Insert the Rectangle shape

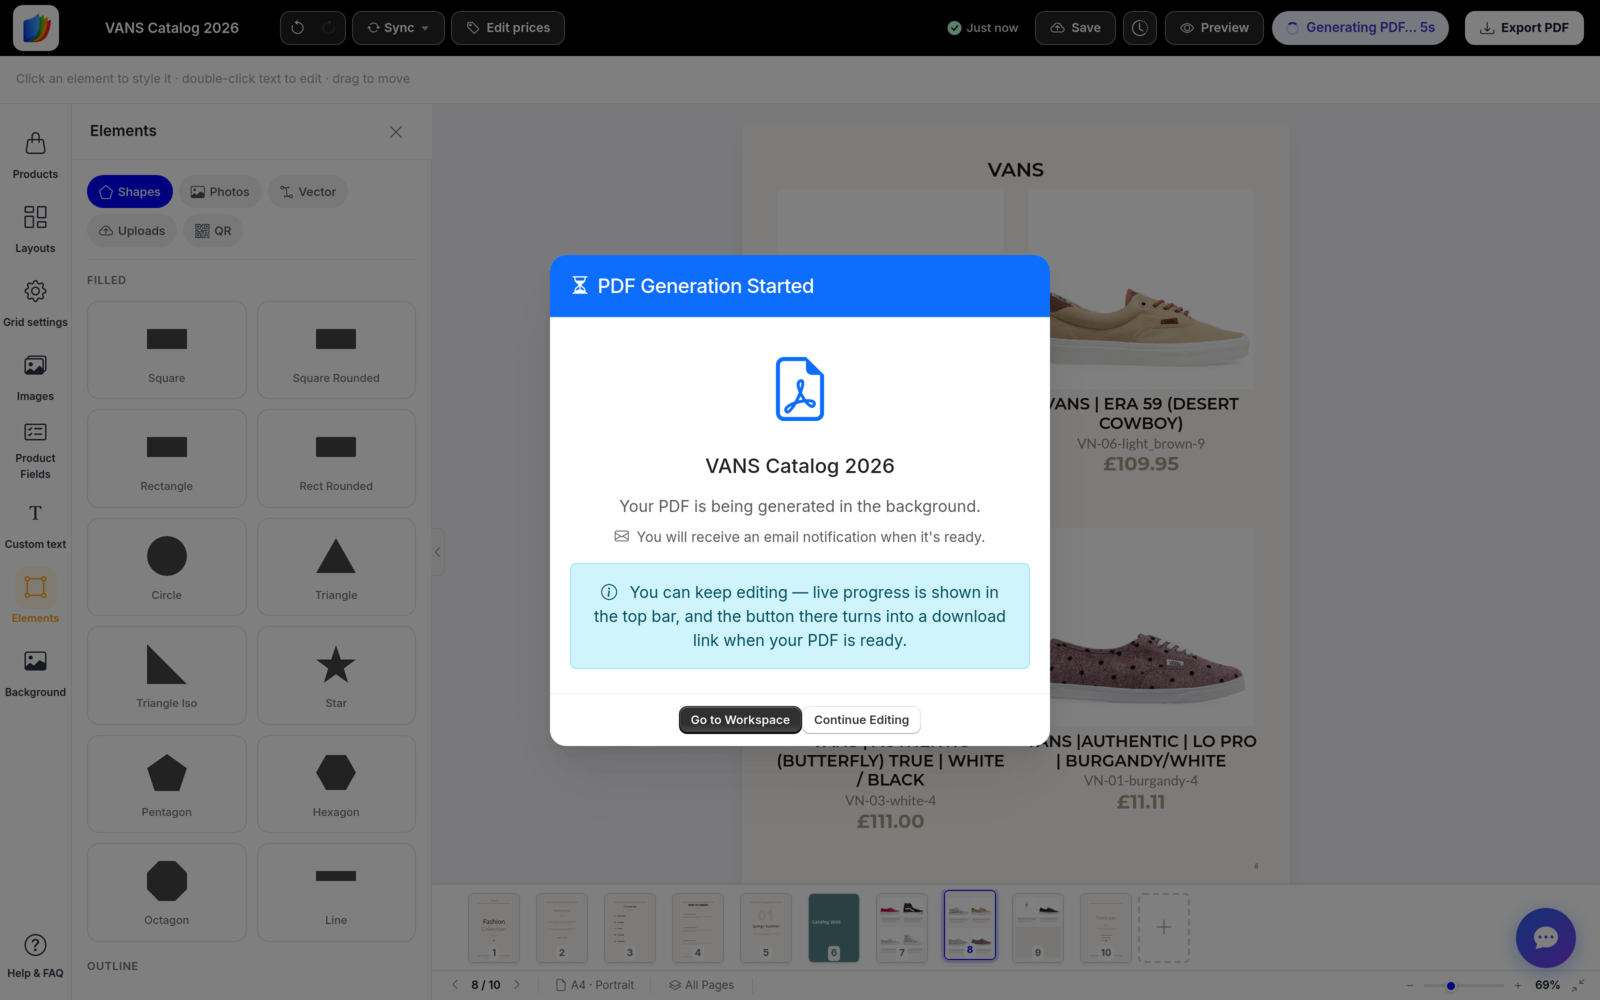(167, 458)
